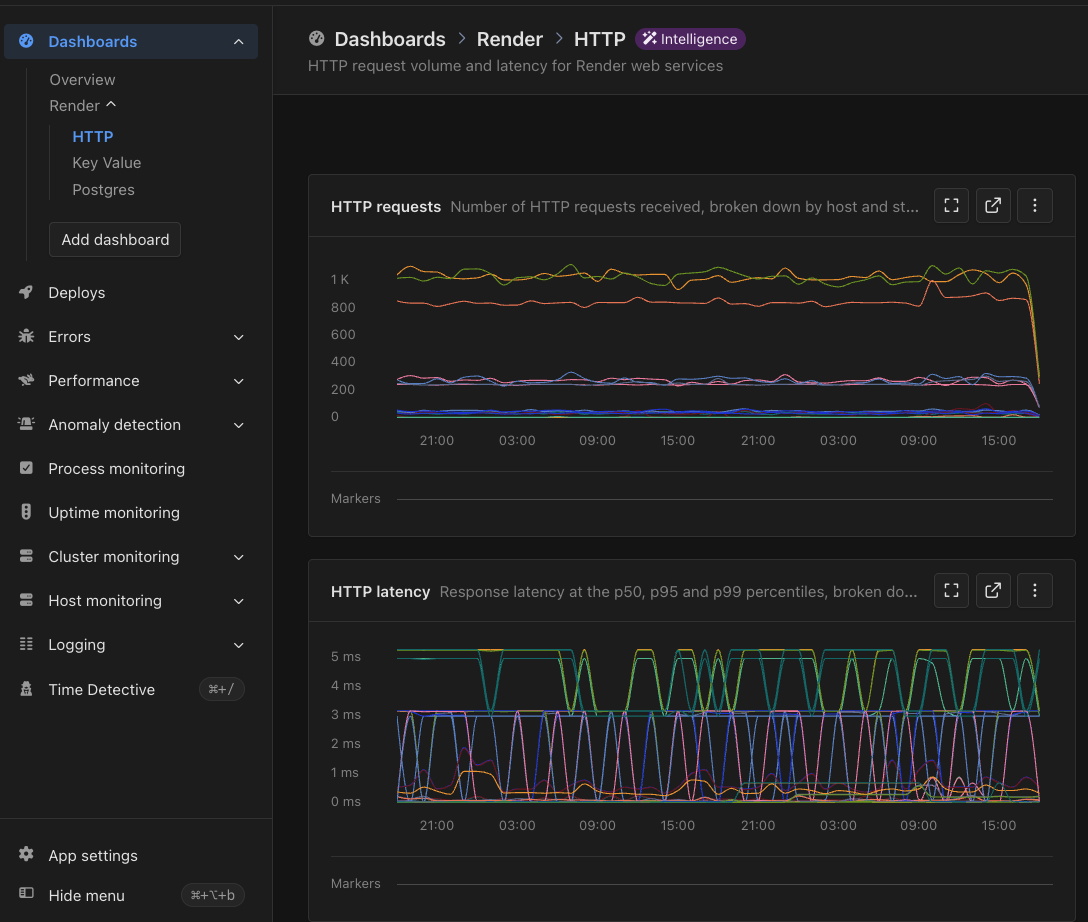Screen dimensions: 1088x922
Task: Open HTTP requests chart options menu
Action: click(1035, 205)
